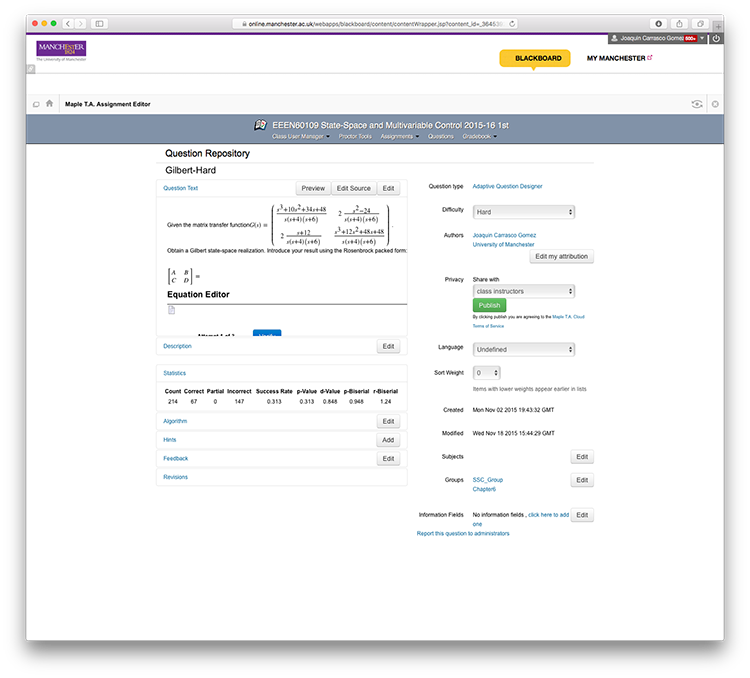Open the Share with dropdown
The image size is (750, 678).
[x=524, y=291]
